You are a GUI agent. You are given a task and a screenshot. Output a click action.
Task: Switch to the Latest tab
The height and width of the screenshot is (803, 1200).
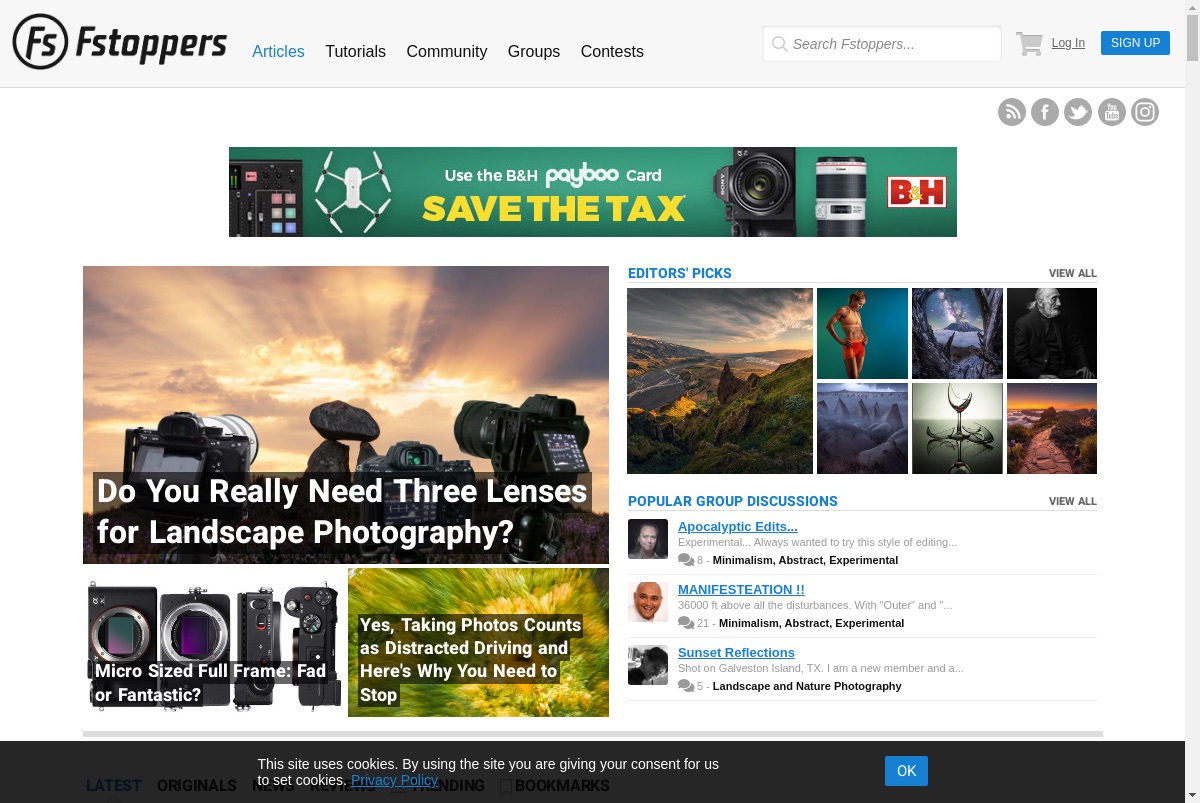(x=114, y=786)
